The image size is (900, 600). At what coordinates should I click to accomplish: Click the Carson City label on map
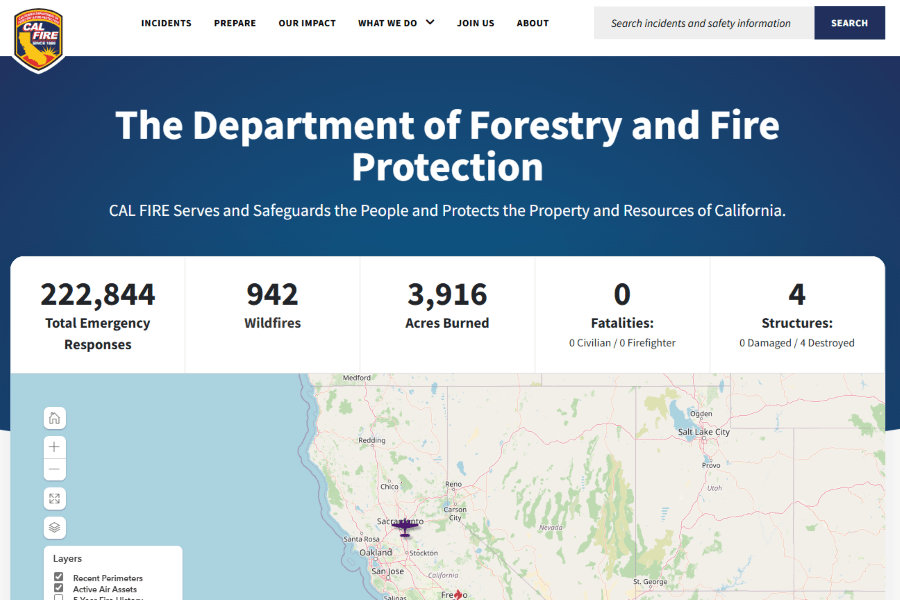pos(455,513)
